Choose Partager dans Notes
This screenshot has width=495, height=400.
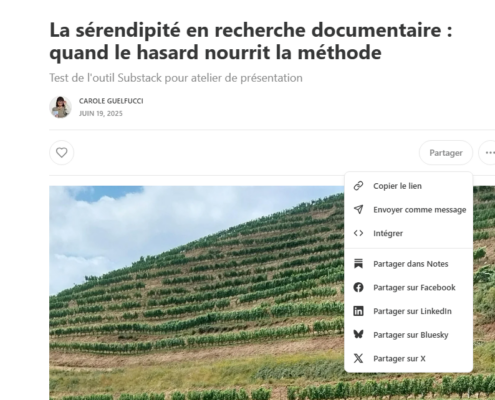pos(409,264)
